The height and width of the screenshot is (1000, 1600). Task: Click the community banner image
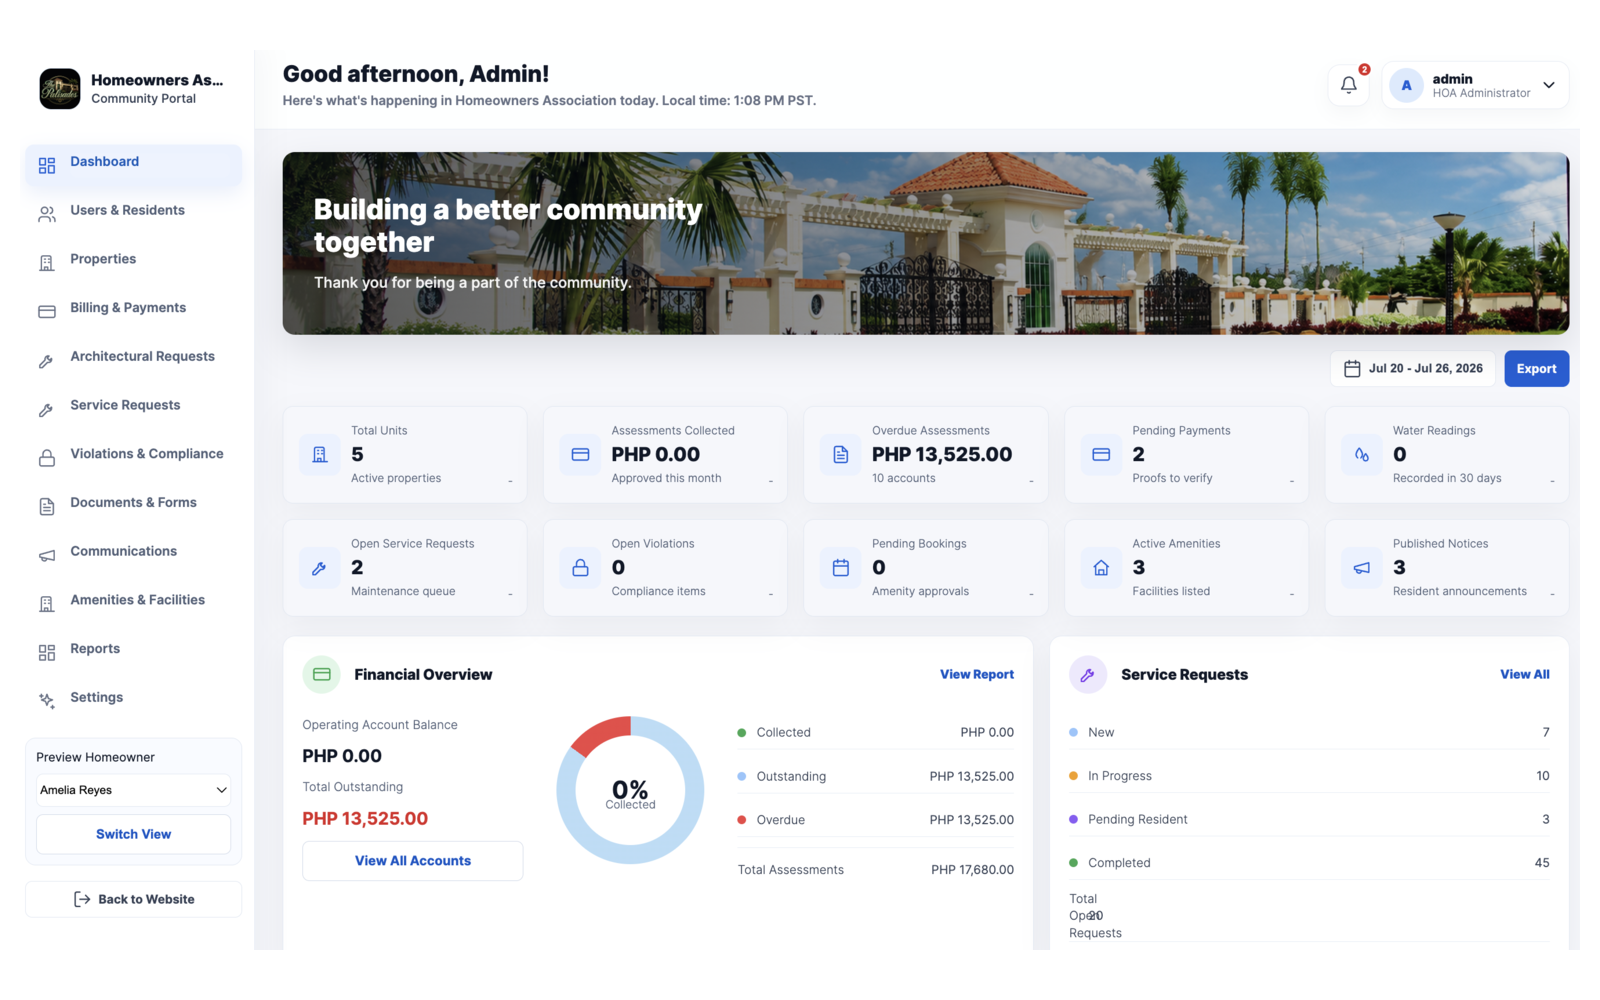926,243
